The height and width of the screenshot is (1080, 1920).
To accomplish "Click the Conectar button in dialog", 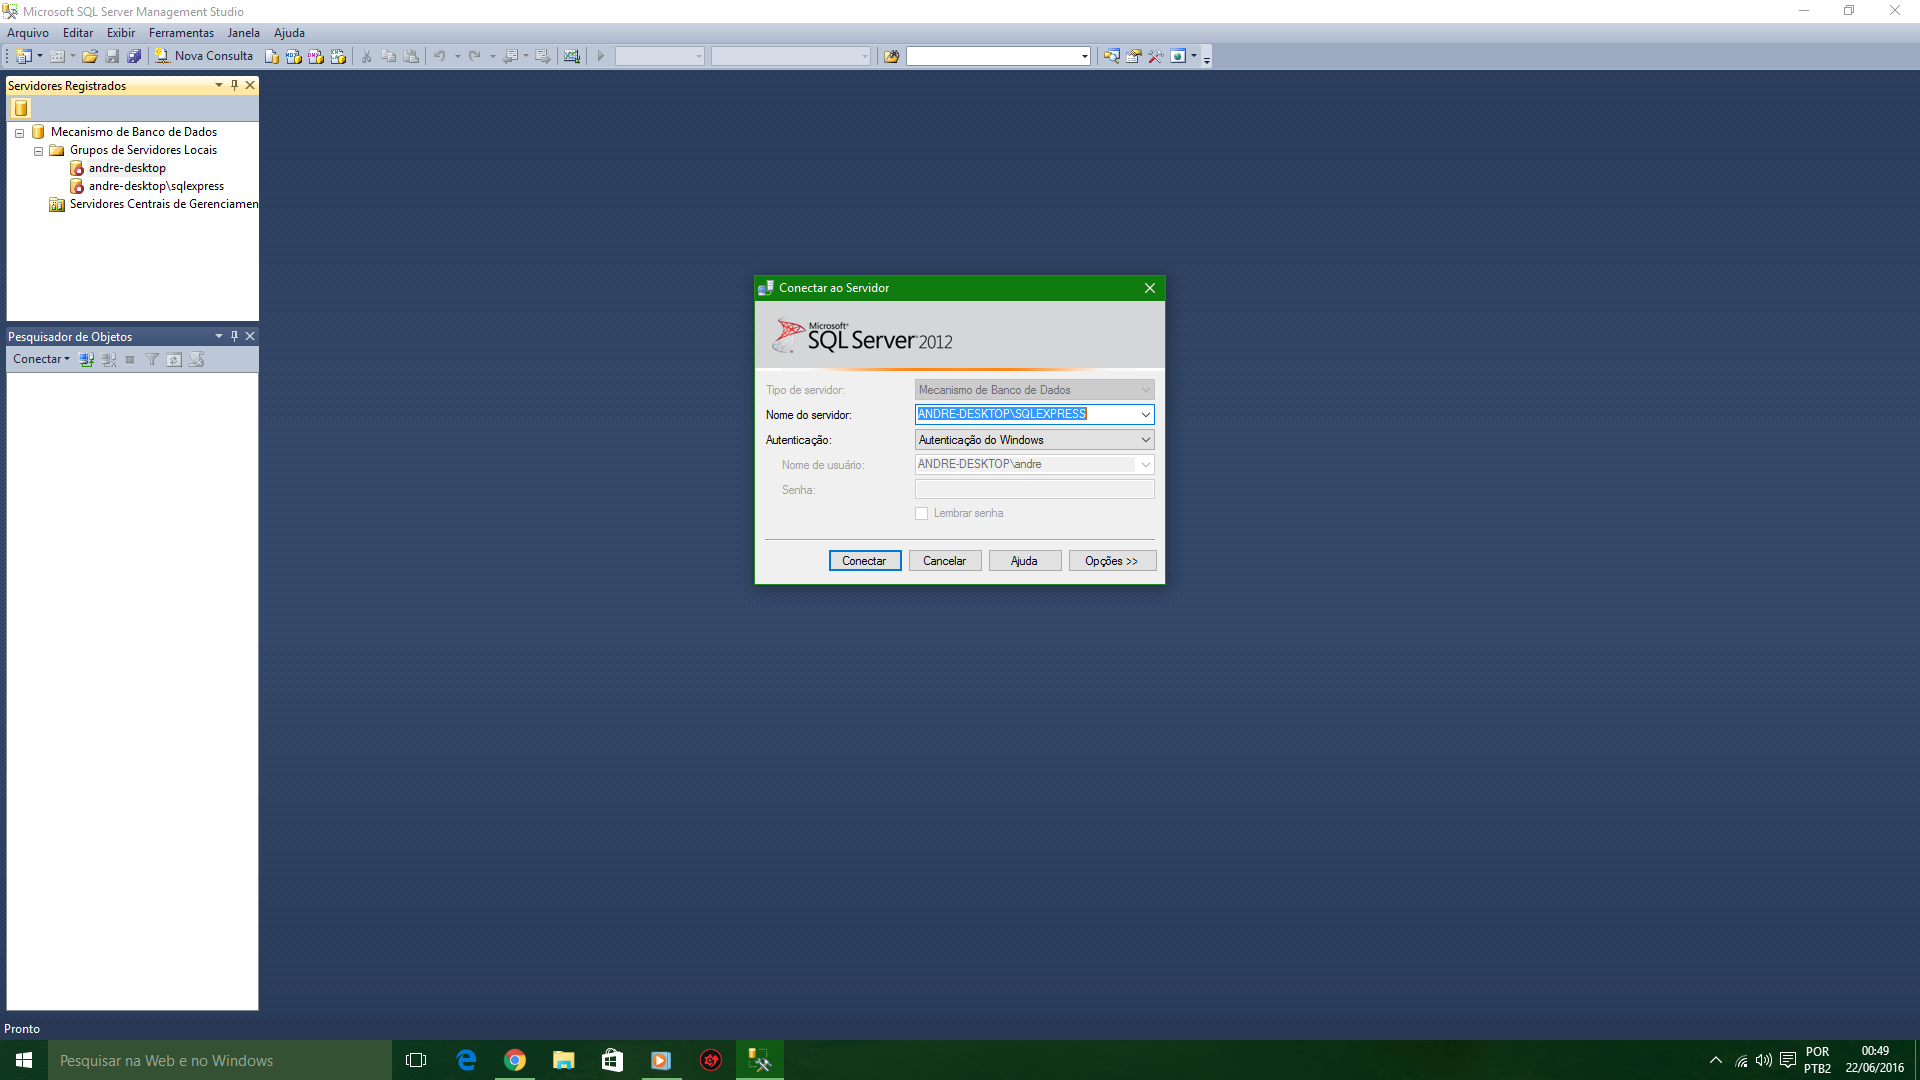I will [x=865, y=561].
